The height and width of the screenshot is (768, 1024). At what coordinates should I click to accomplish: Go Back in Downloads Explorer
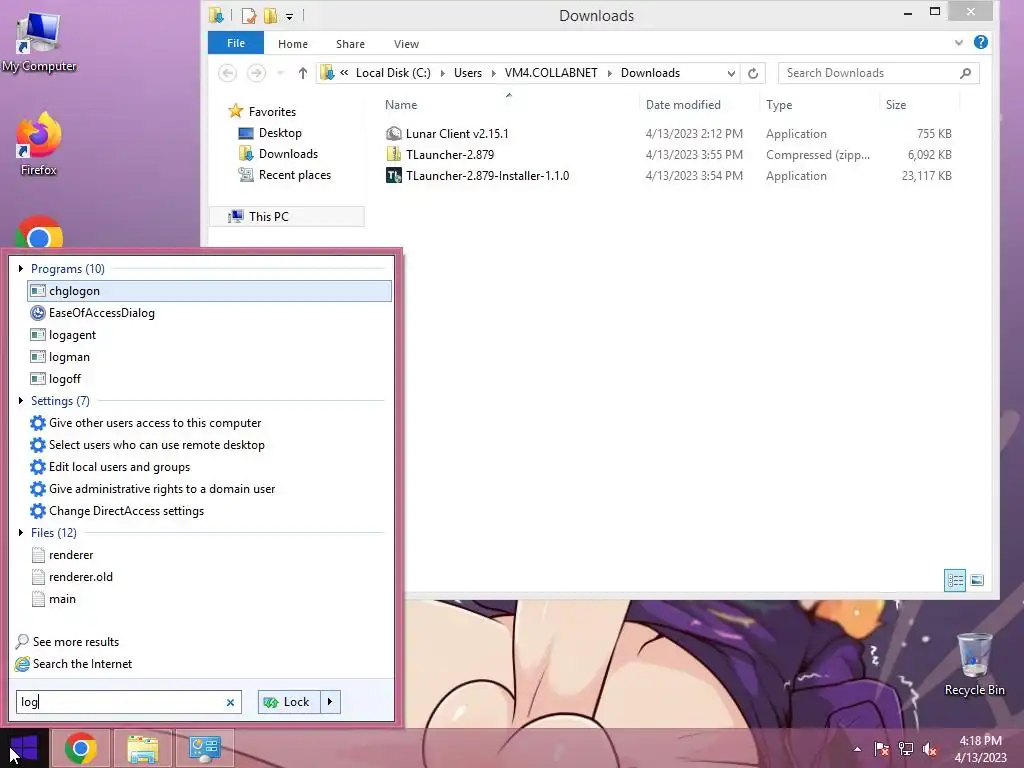tap(227, 72)
